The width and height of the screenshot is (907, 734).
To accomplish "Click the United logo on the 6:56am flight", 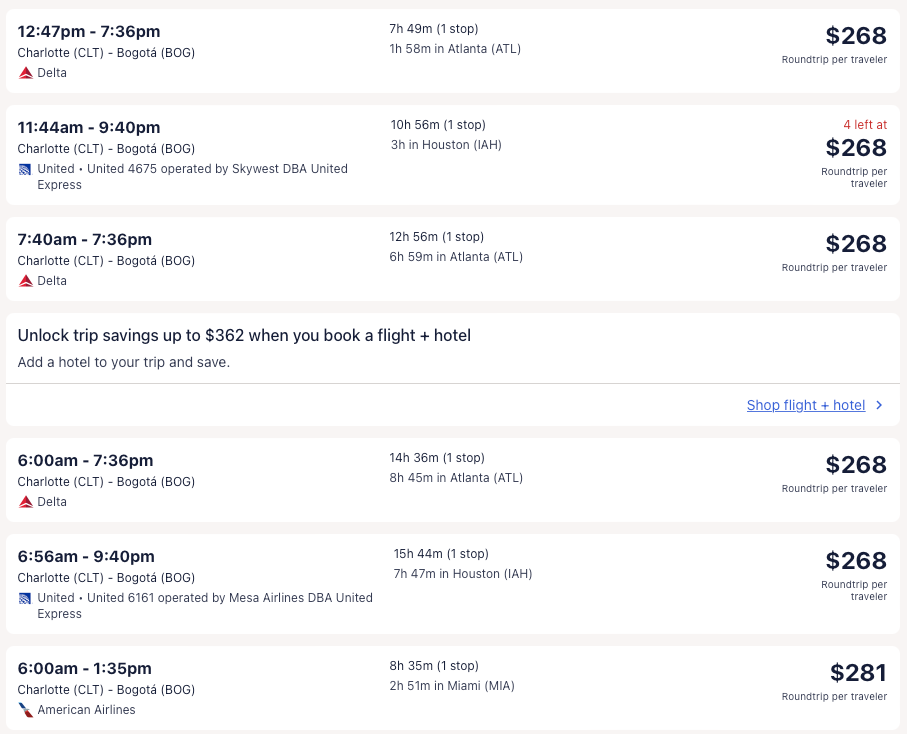I will (x=25, y=598).
